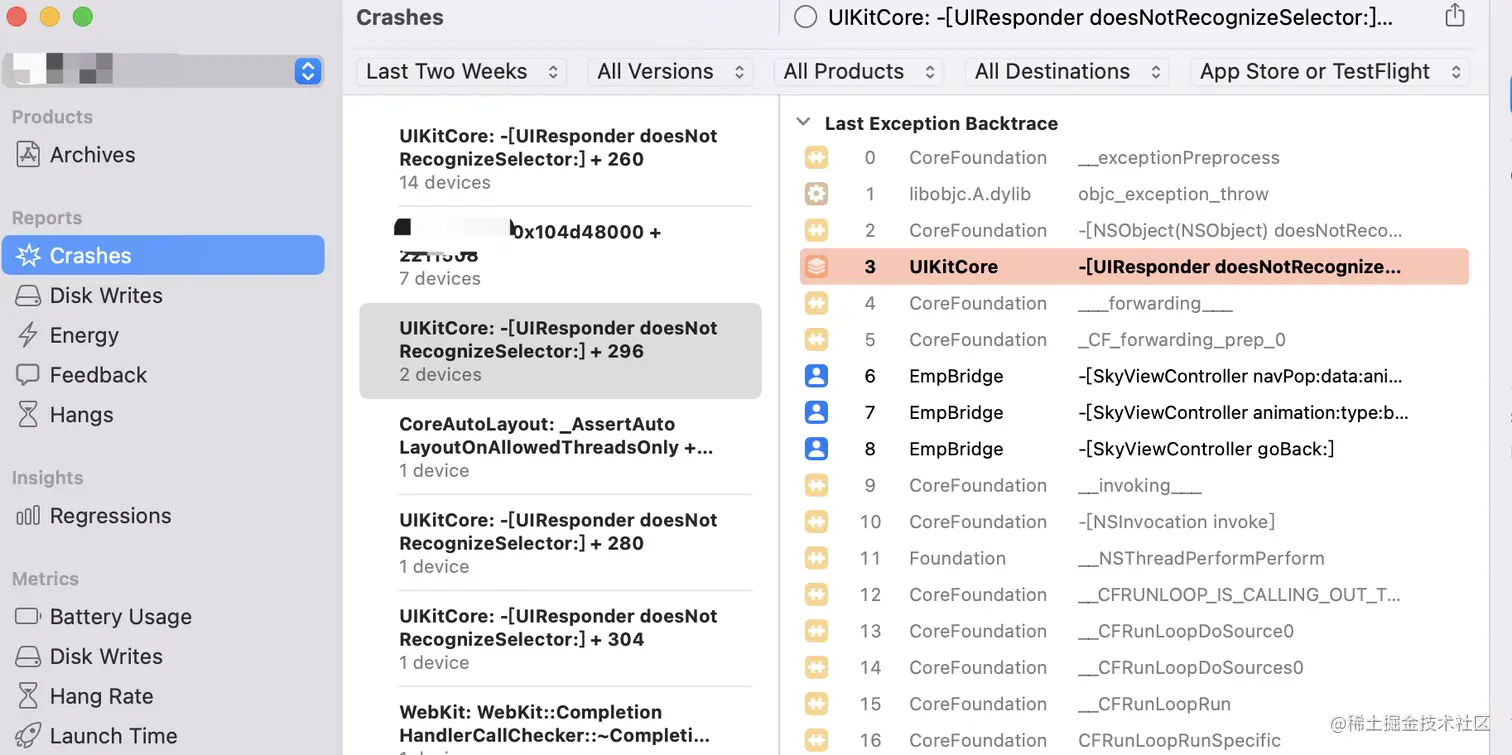Select Disk Writes under Reports
1512x755 pixels.
[106, 296]
